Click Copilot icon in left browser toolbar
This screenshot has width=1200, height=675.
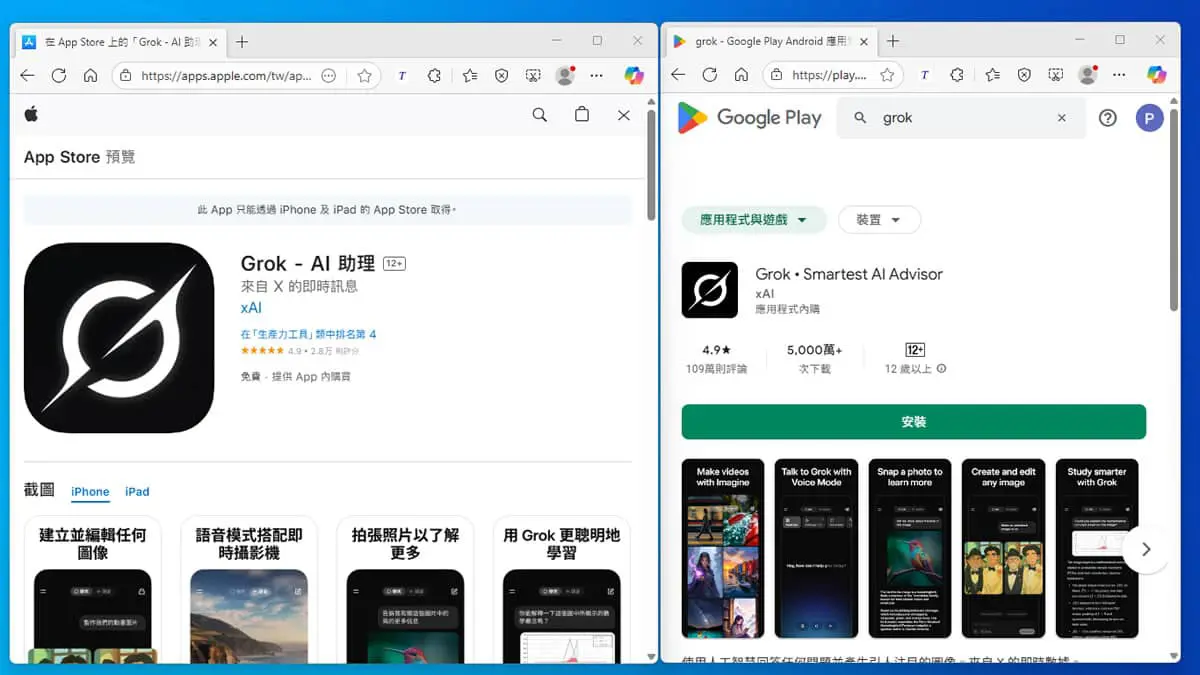tap(634, 75)
